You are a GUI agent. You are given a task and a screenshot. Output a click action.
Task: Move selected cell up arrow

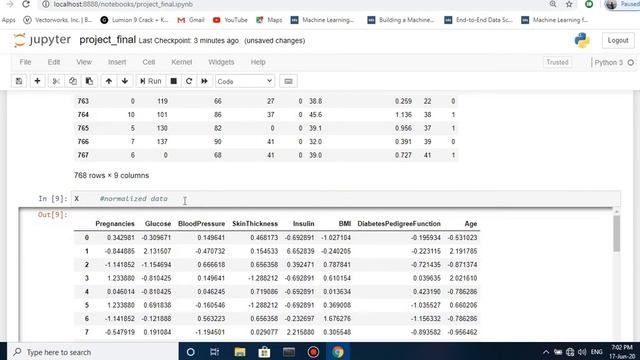tap(109, 81)
